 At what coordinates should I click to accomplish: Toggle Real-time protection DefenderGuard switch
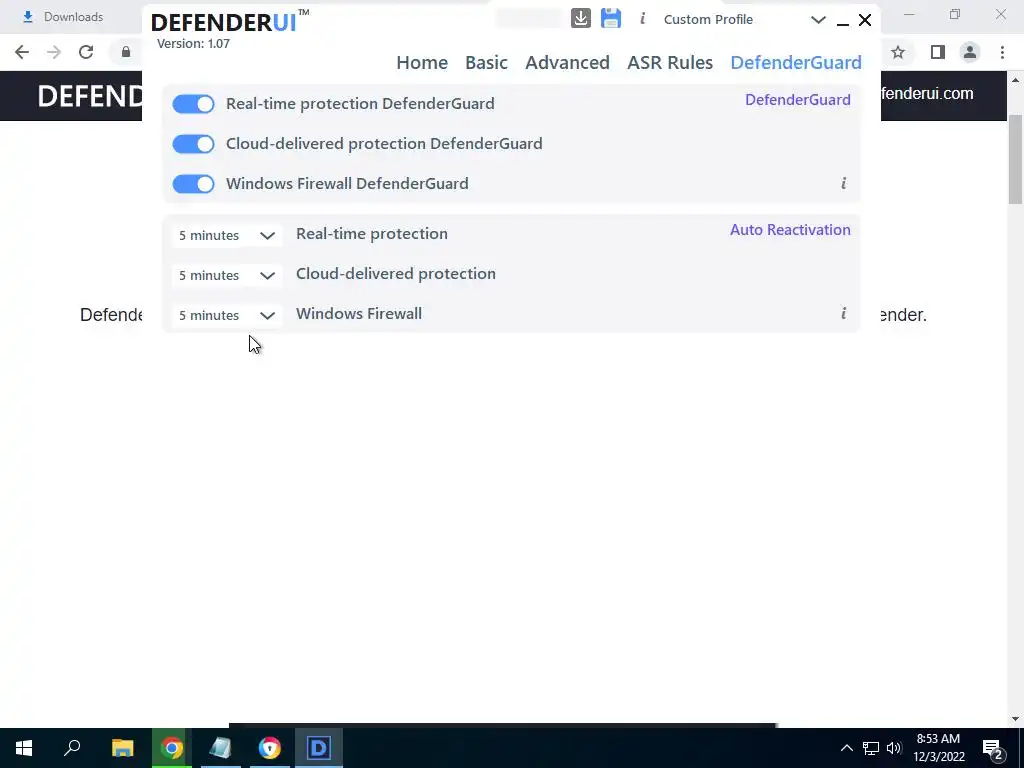coord(193,104)
